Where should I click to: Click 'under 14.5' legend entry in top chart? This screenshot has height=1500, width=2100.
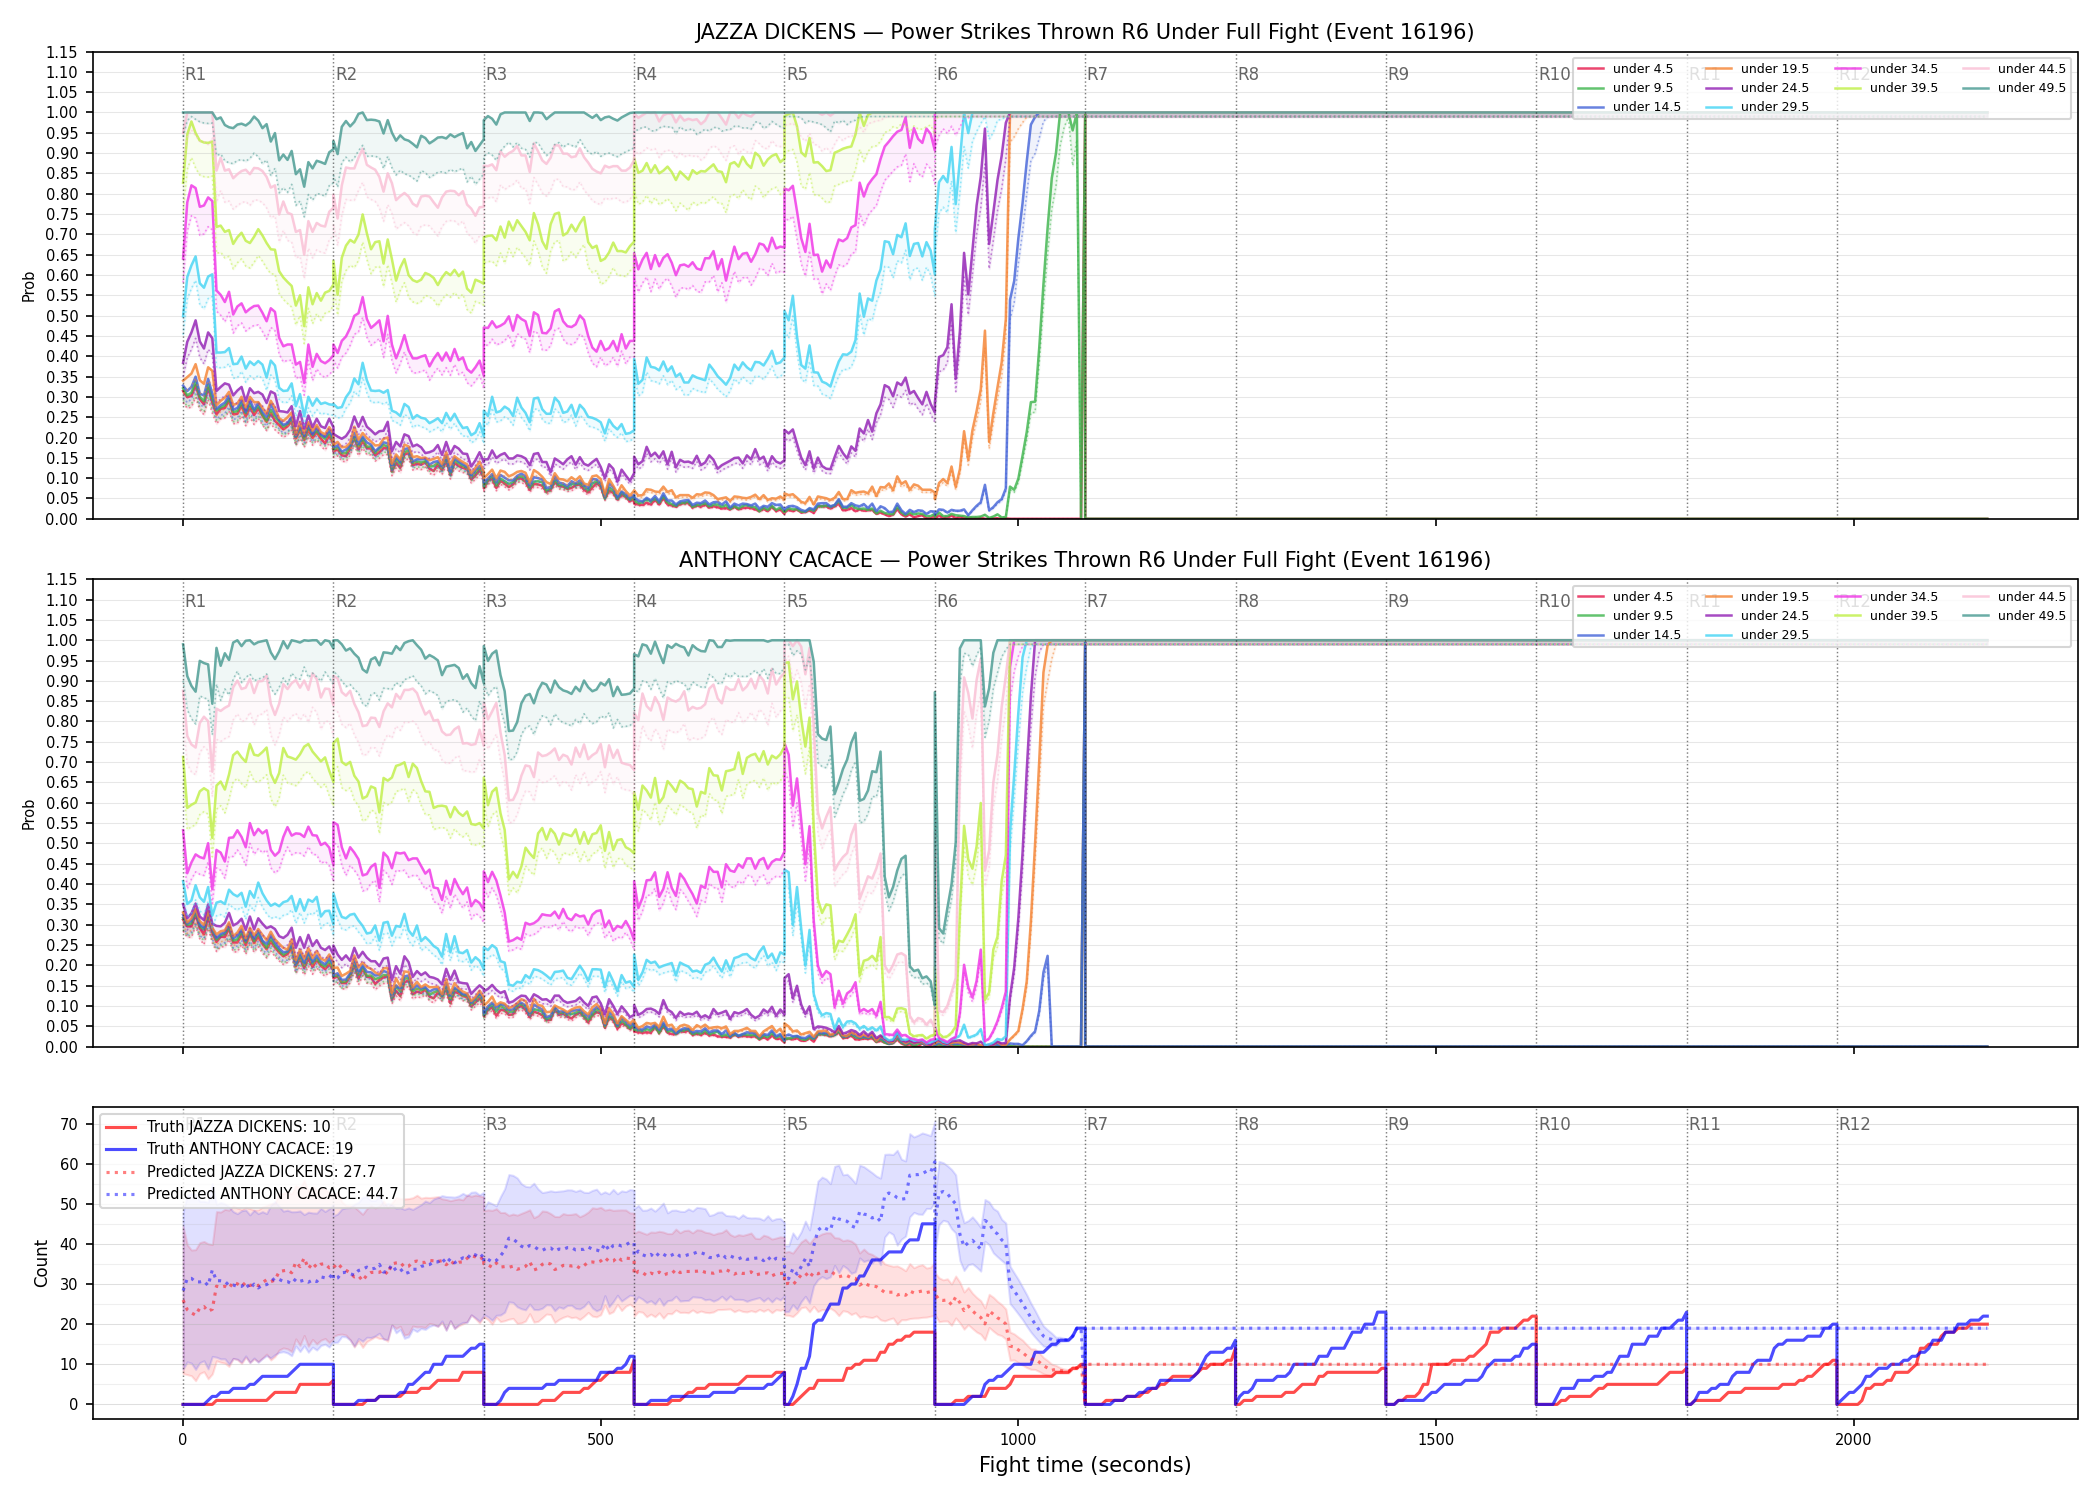[1629, 107]
